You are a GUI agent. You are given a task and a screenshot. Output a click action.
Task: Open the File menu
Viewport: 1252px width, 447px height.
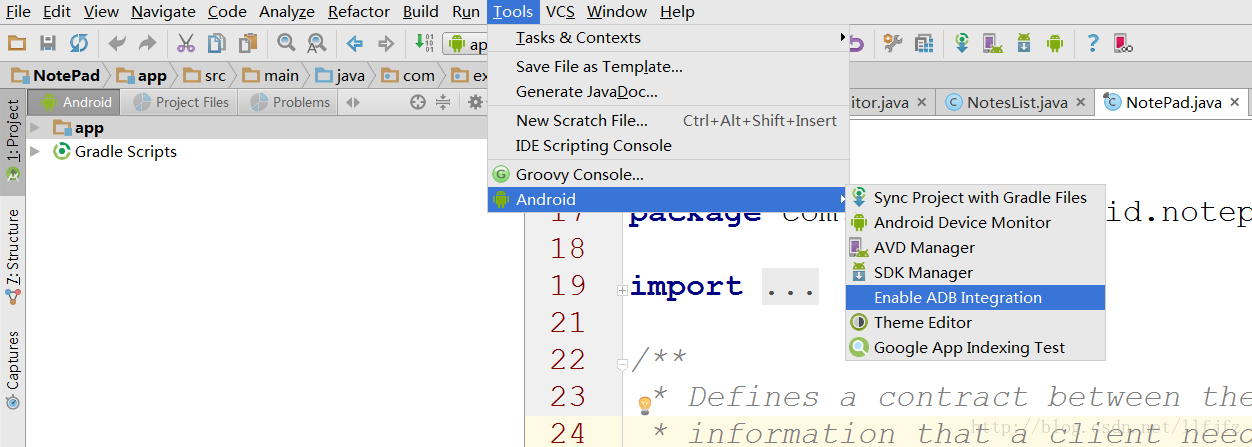(18, 12)
